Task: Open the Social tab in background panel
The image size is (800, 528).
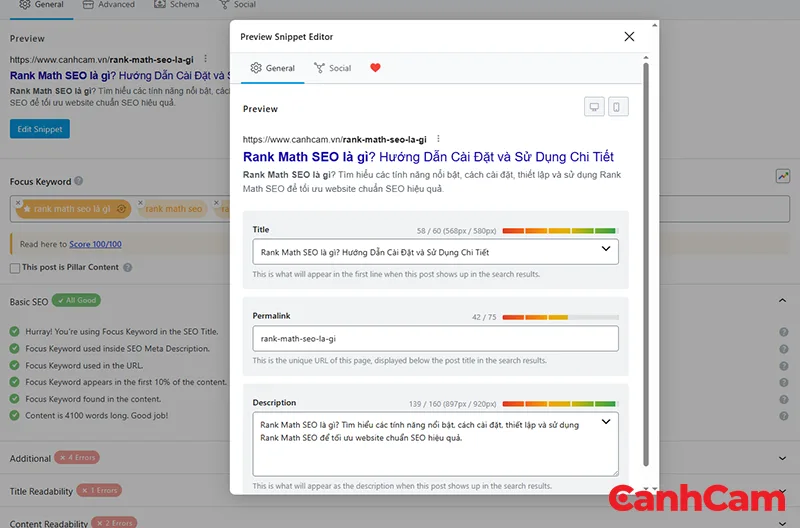Action: [237, 5]
